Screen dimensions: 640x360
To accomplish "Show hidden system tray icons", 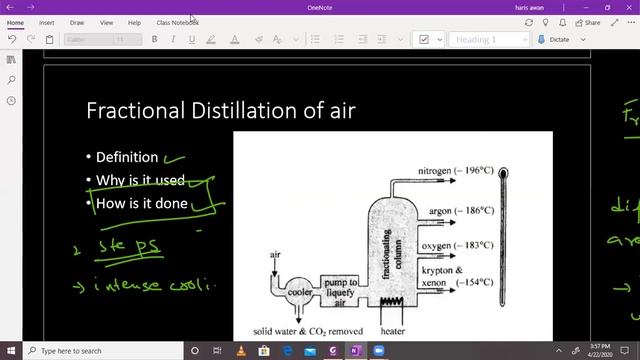I will coord(559,351).
